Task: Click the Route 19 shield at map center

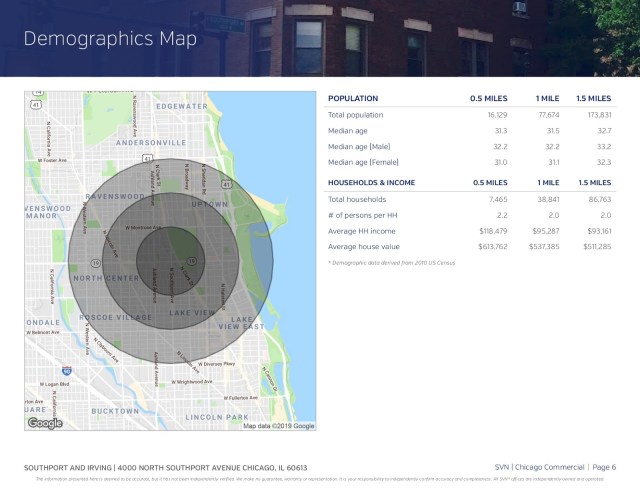Action: click(x=190, y=261)
